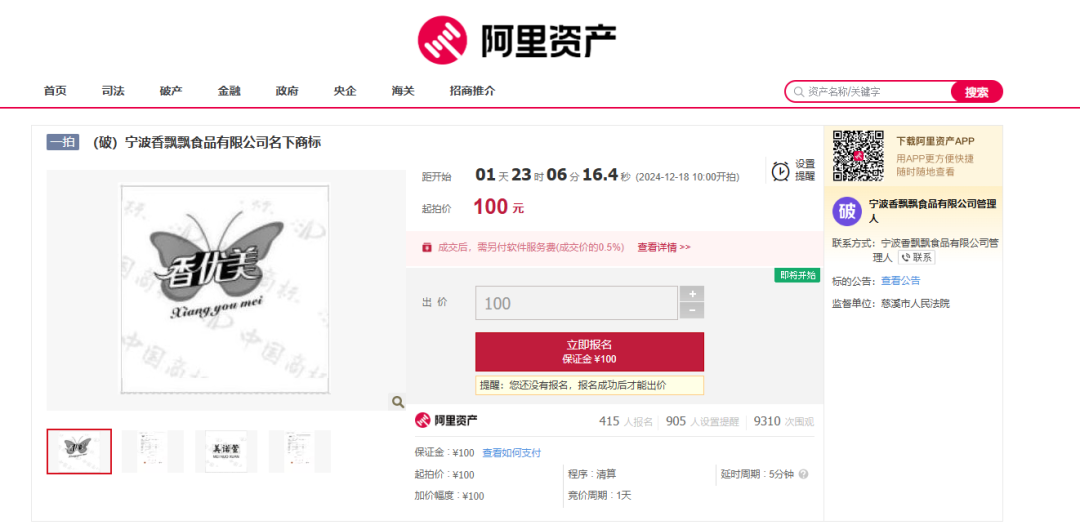
Task: Select the second document thumbnail
Action: coord(153,451)
